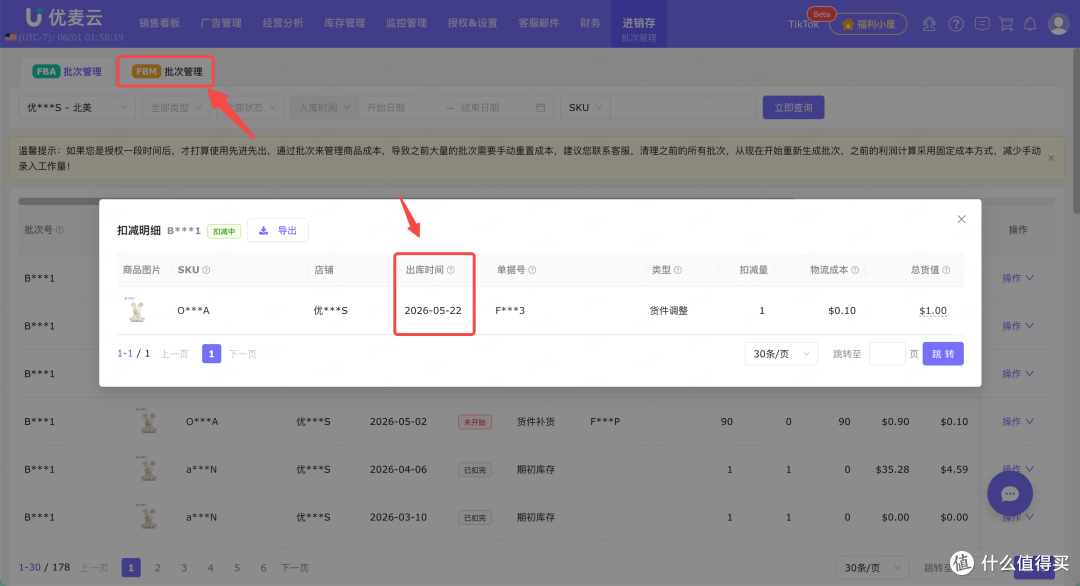Click info icon next to 出库时间
The height and width of the screenshot is (586, 1080).
click(x=450, y=270)
